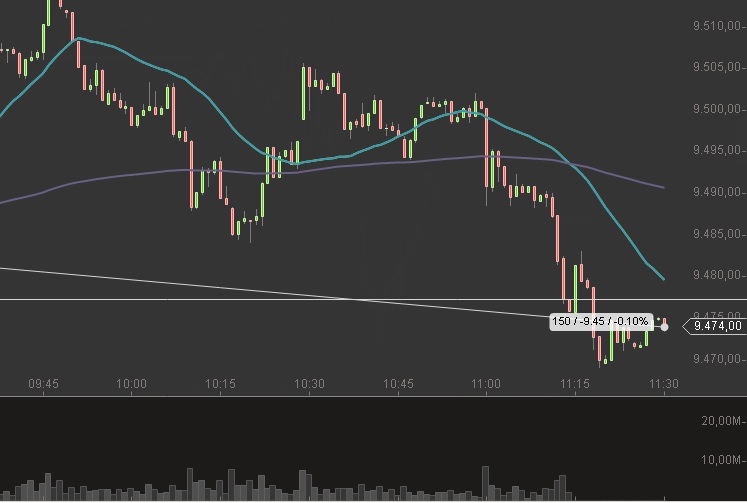Click the 9.505,00 price axis label
The image size is (747, 503).
tap(717, 67)
